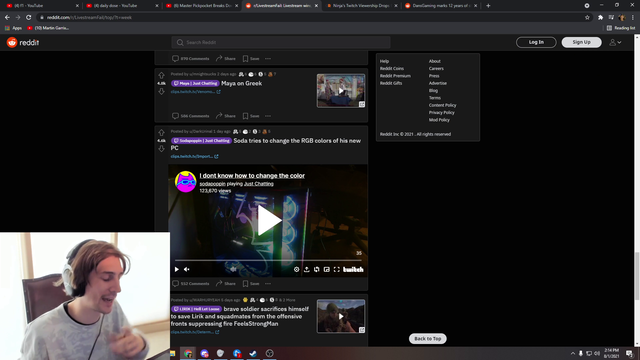Open Sodapoppin Just Chatting flair tag

pyautogui.click(x=201, y=141)
